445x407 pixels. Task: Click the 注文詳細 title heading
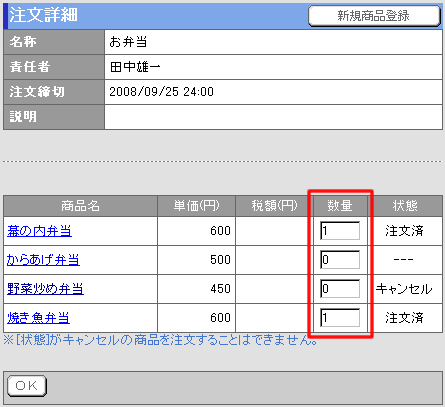click(x=43, y=15)
